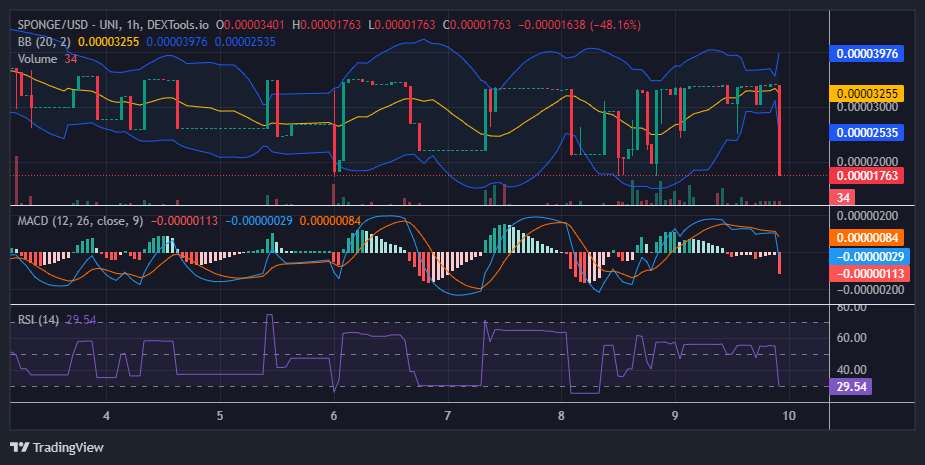Click the 0.00002000 price axis label
This screenshot has height=465, width=925.
pos(867,162)
